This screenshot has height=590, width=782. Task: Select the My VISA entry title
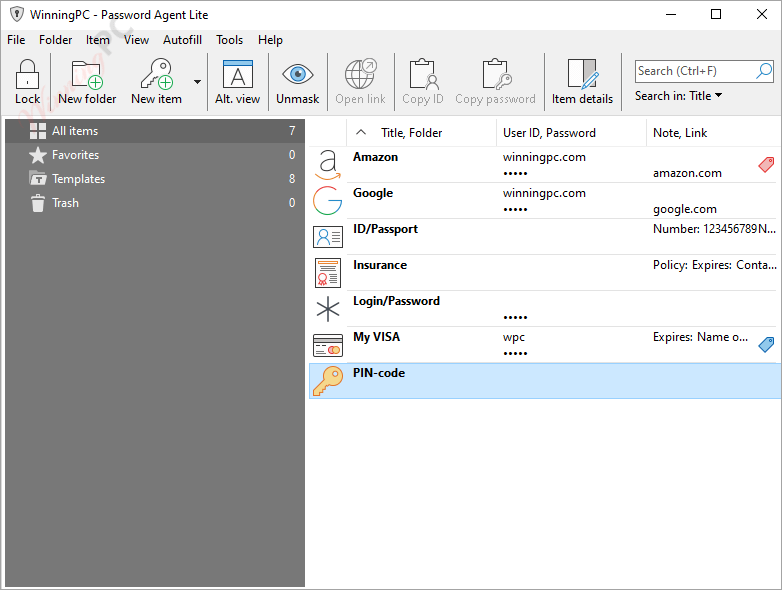tap(377, 337)
